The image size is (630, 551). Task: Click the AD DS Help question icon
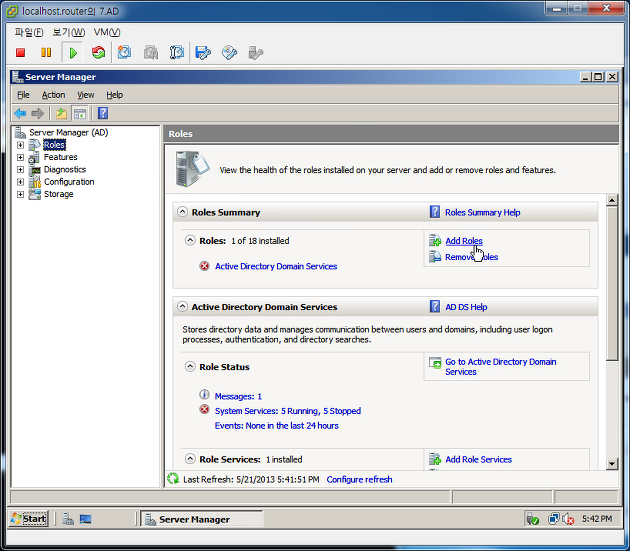point(434,307)
